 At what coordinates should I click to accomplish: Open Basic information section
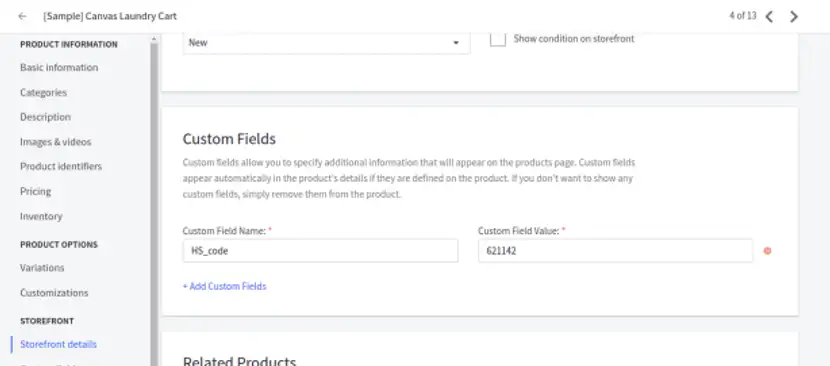click(x=59, y=67)
